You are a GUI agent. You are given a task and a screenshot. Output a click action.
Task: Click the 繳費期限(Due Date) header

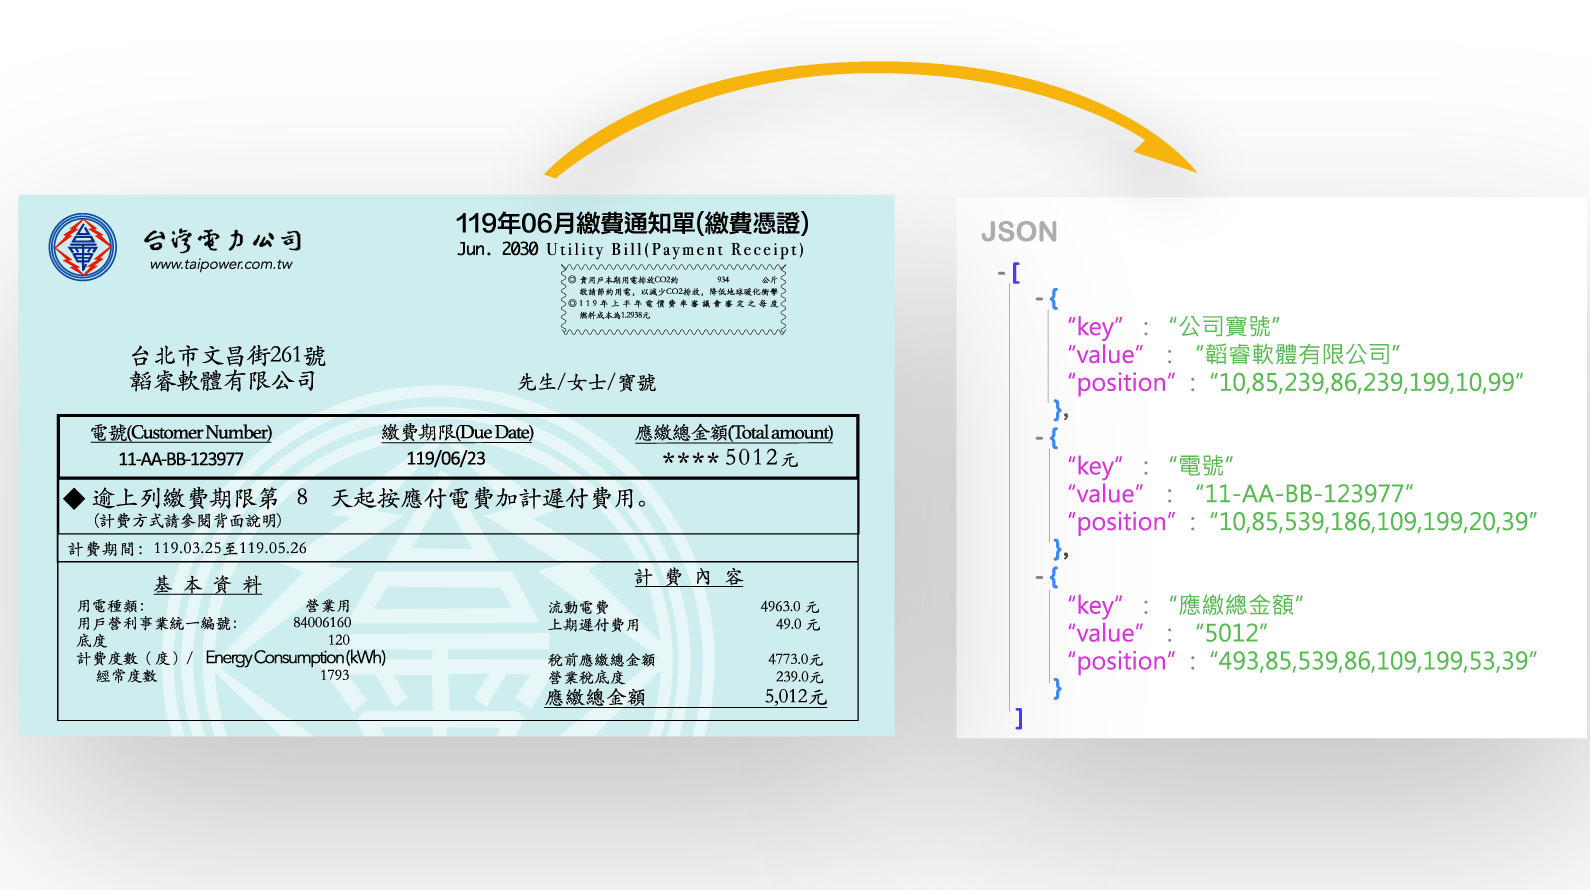point(458,432)
